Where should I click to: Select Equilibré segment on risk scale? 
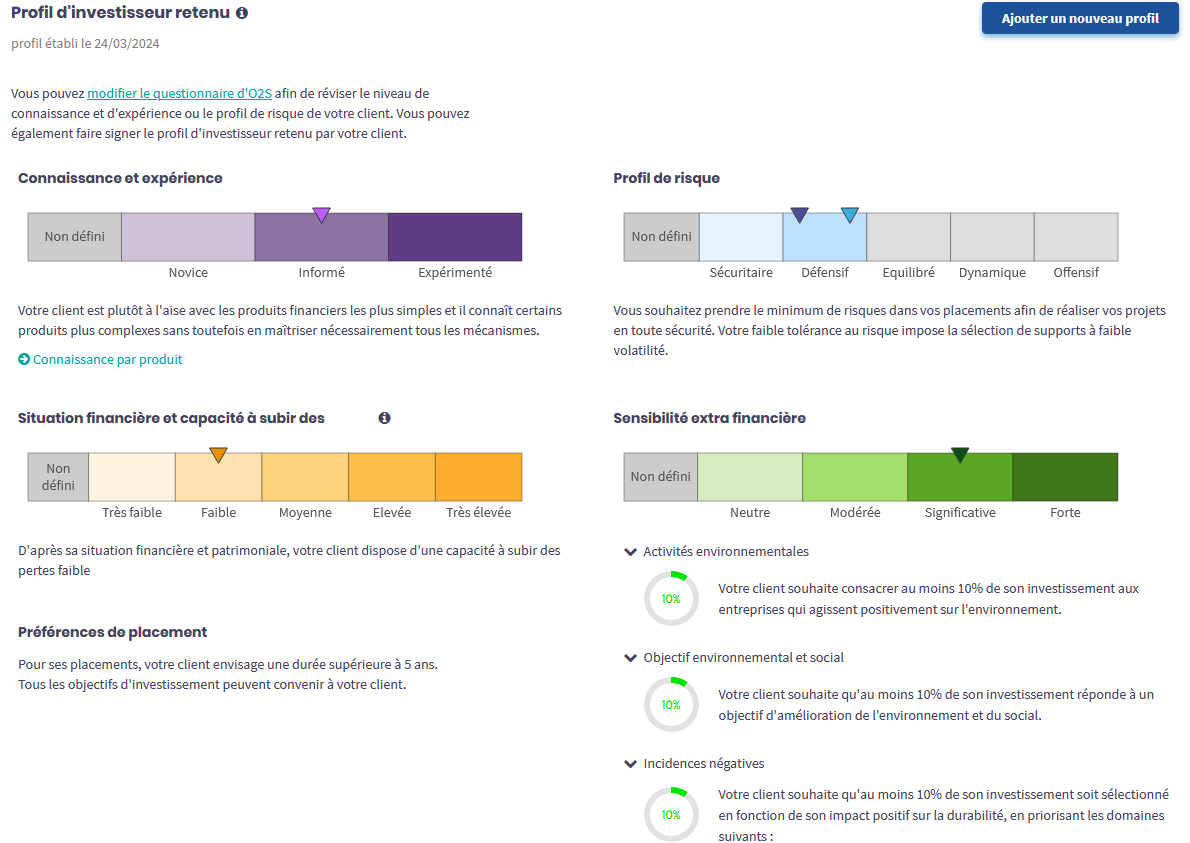908,237
